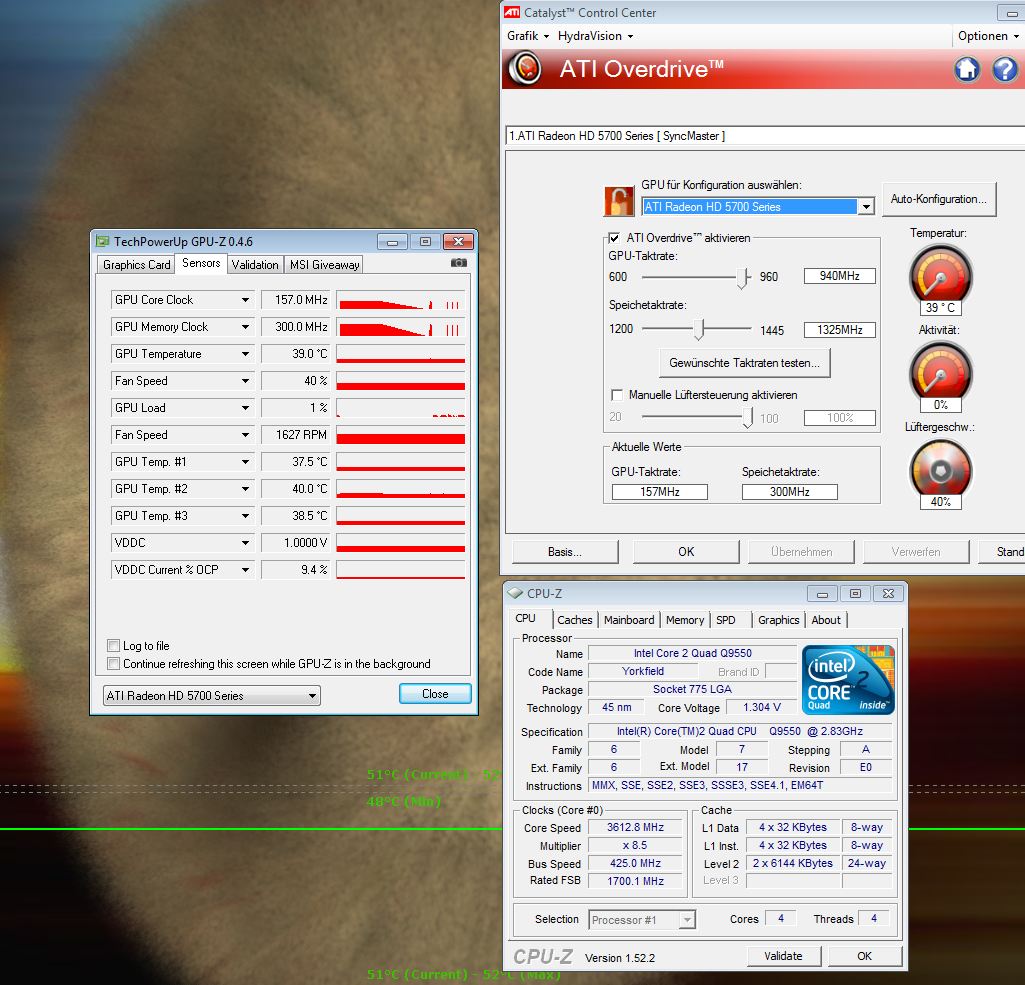This screenshot has width=1025, height=985.
Task: Click Gewünschte Taktraten testen button
Action: (745, 363)
